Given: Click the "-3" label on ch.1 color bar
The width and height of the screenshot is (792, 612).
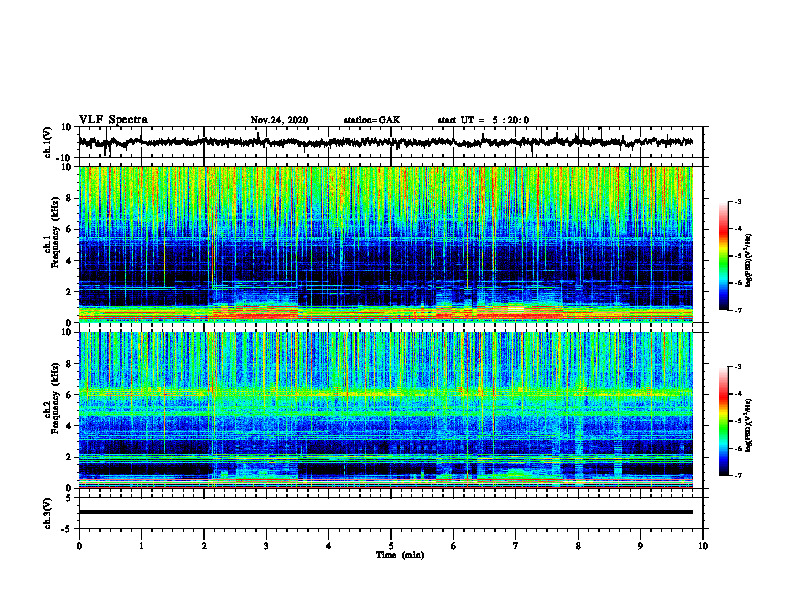Looking at the screenshot, I should tap(737, 201).
